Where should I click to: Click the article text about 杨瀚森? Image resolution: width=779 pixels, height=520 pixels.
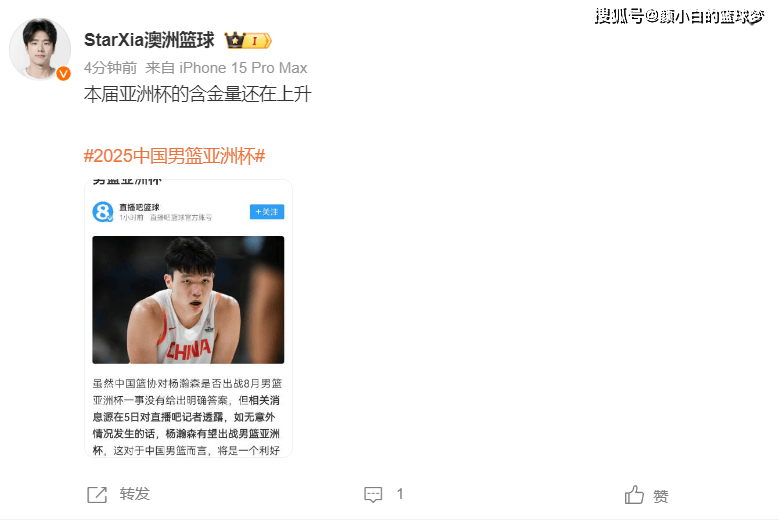pyautogui.click(x=187, y=417)
